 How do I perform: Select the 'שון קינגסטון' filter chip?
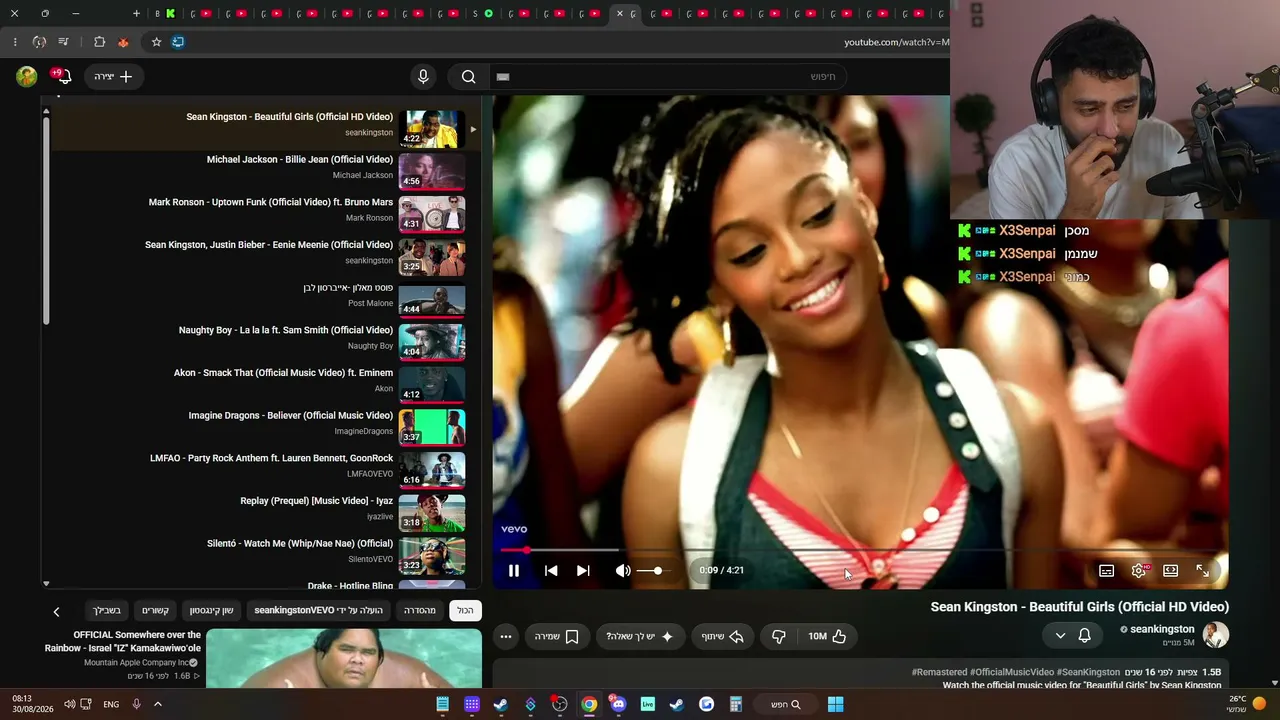point(212,610)
